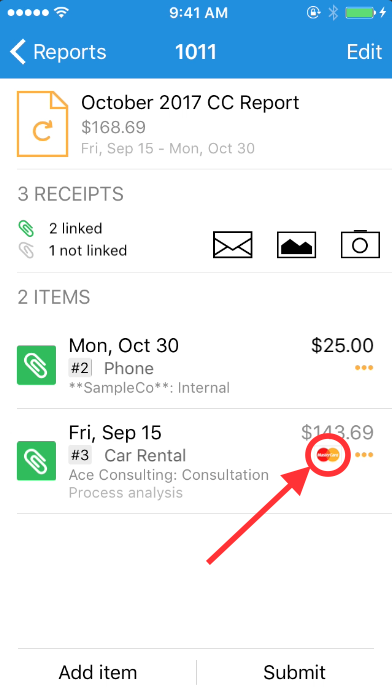Tap the orange report refresh document icon
Image resolution: width=392 pixels, height=695 pixels.
43,124
